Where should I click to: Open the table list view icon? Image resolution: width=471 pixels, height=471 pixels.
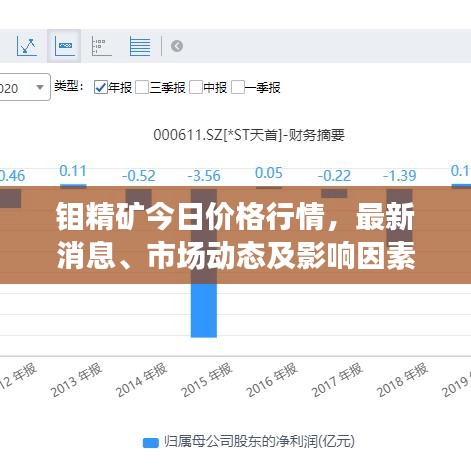point(140,46)
